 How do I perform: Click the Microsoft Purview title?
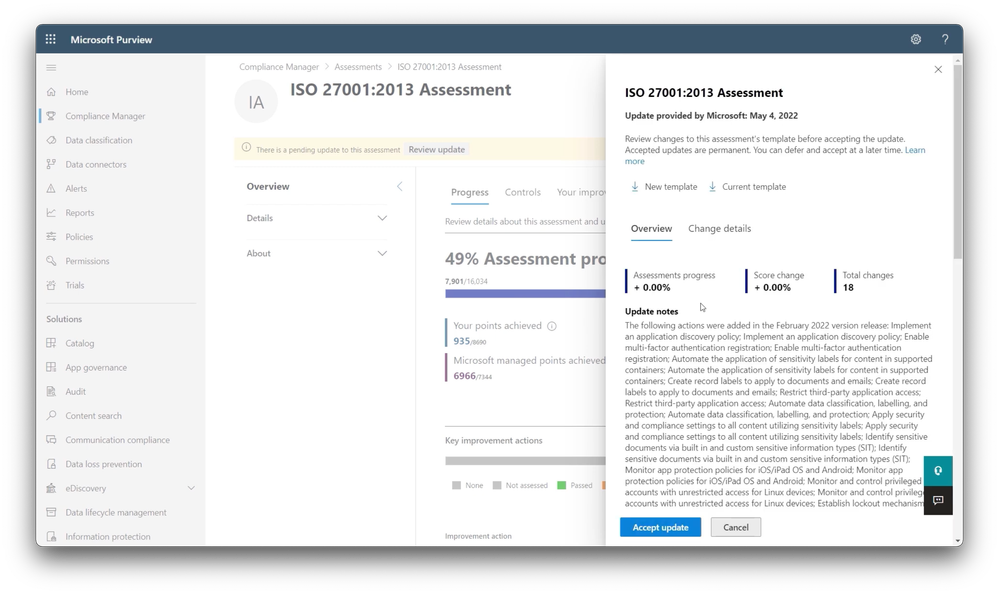coord(111,40)
